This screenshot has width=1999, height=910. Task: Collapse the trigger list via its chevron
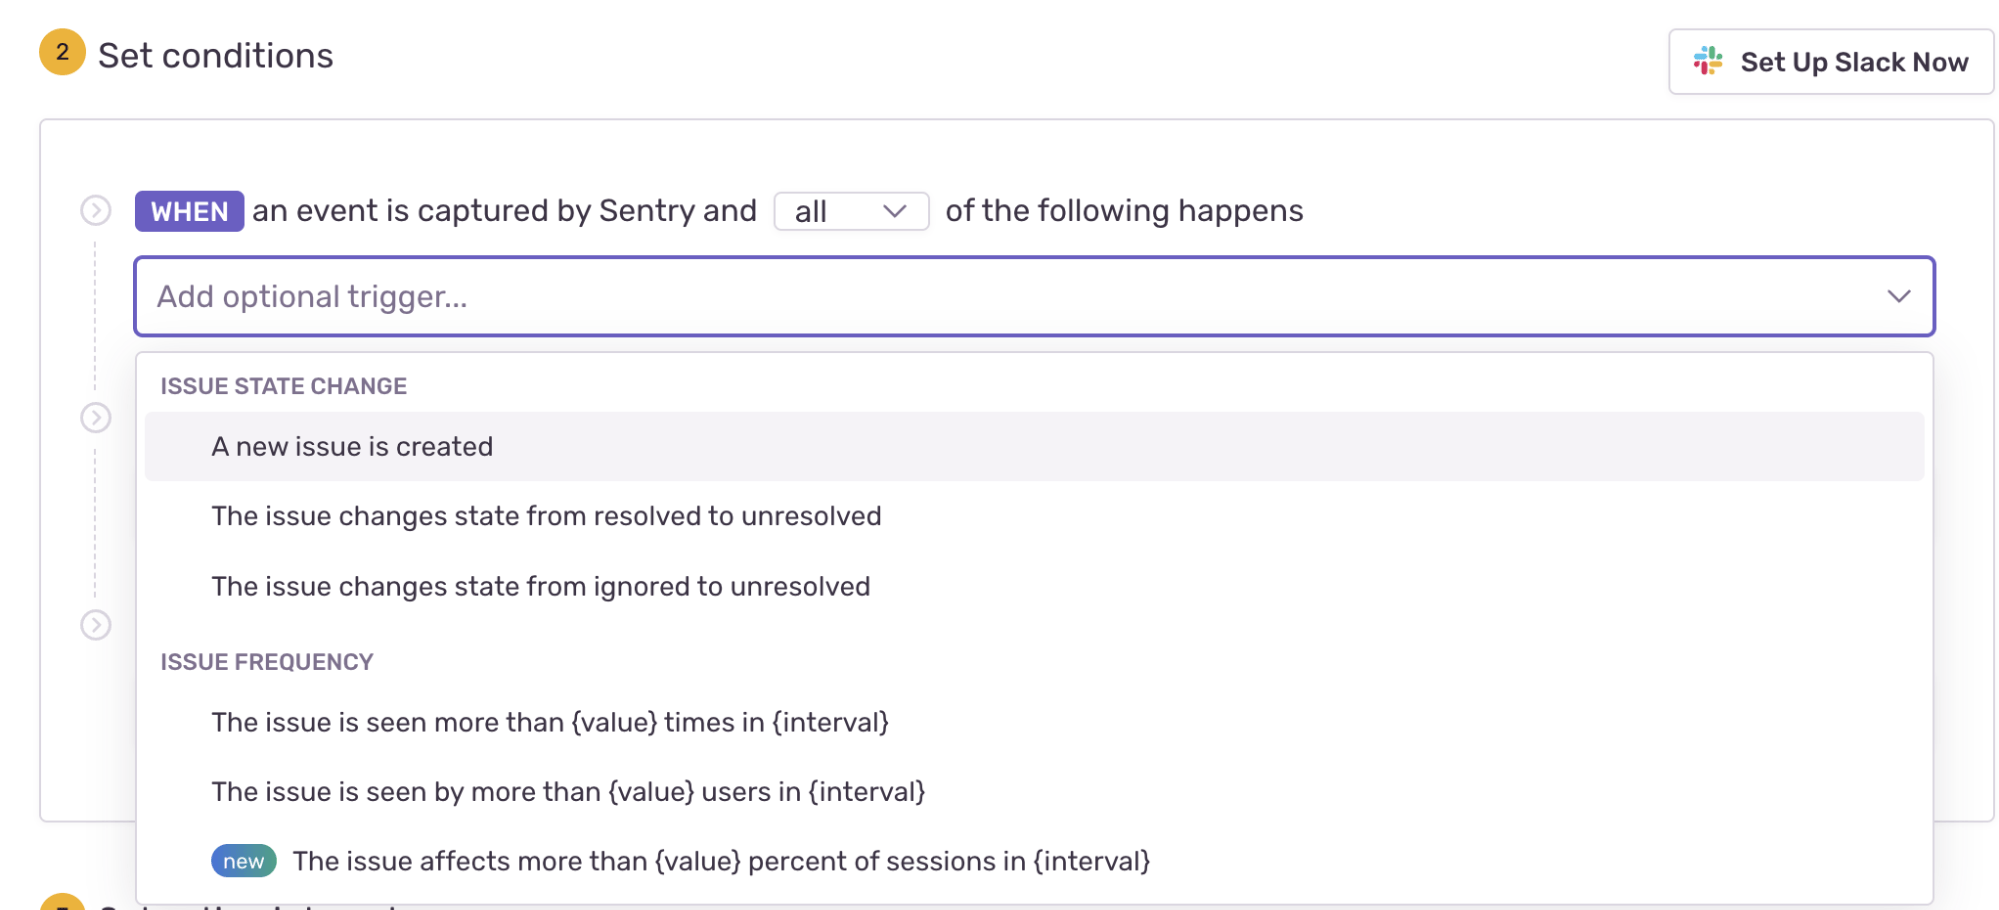pyautogui.click(x=1898, y=297)
